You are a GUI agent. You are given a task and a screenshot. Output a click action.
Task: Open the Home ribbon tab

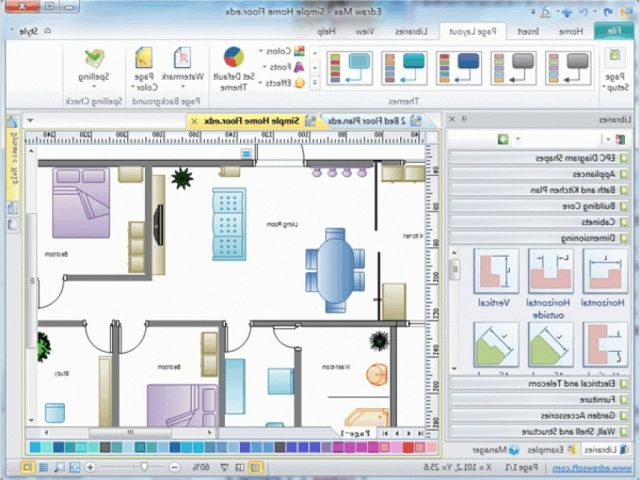570,31
